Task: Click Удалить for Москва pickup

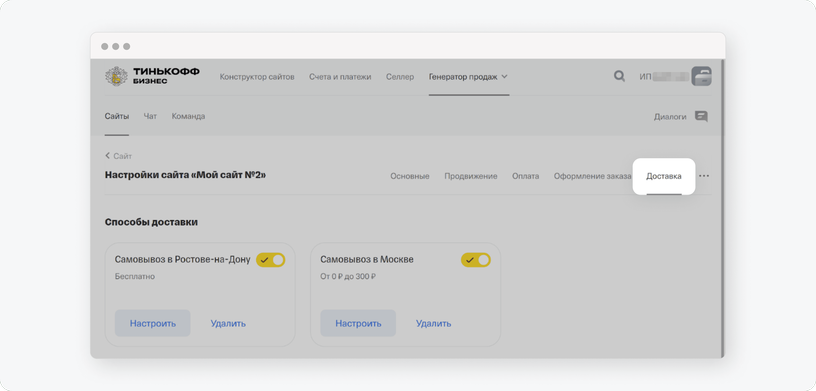Action: point(434,323)
